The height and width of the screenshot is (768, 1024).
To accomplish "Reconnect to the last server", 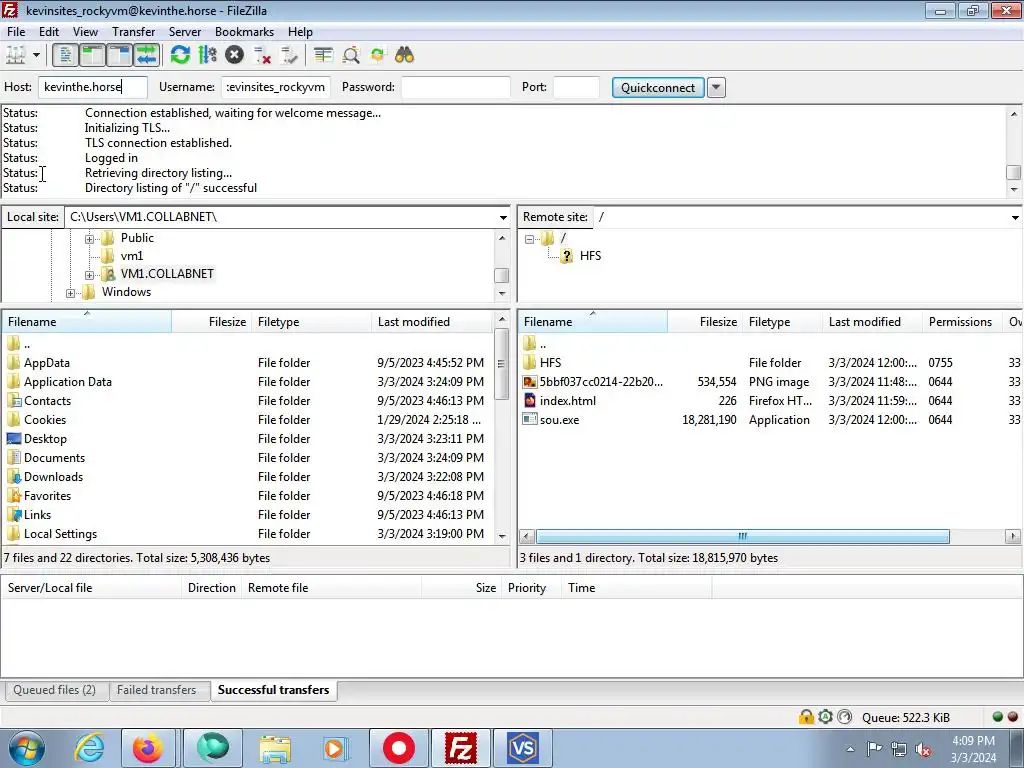I will click(290, 56).
